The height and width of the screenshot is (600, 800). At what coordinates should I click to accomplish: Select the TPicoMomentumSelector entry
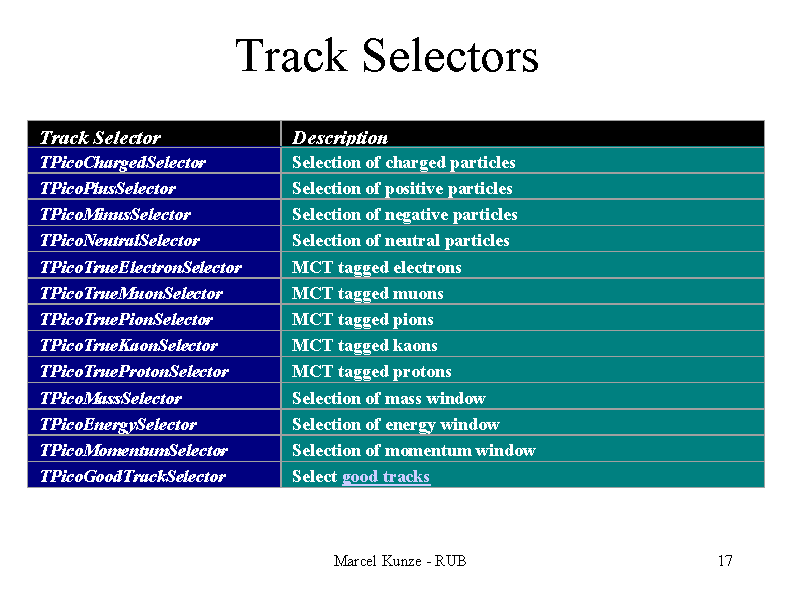[134, 450]
